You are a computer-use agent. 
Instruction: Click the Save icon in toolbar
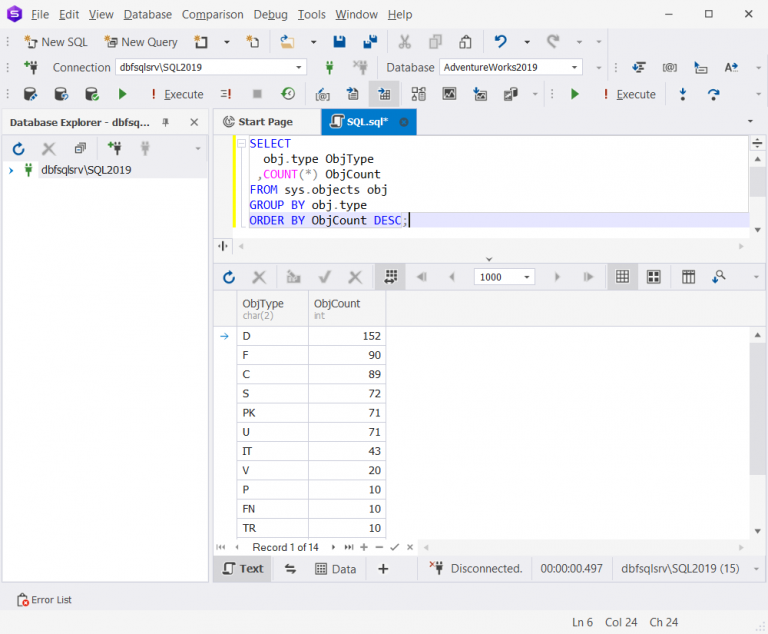339,42
